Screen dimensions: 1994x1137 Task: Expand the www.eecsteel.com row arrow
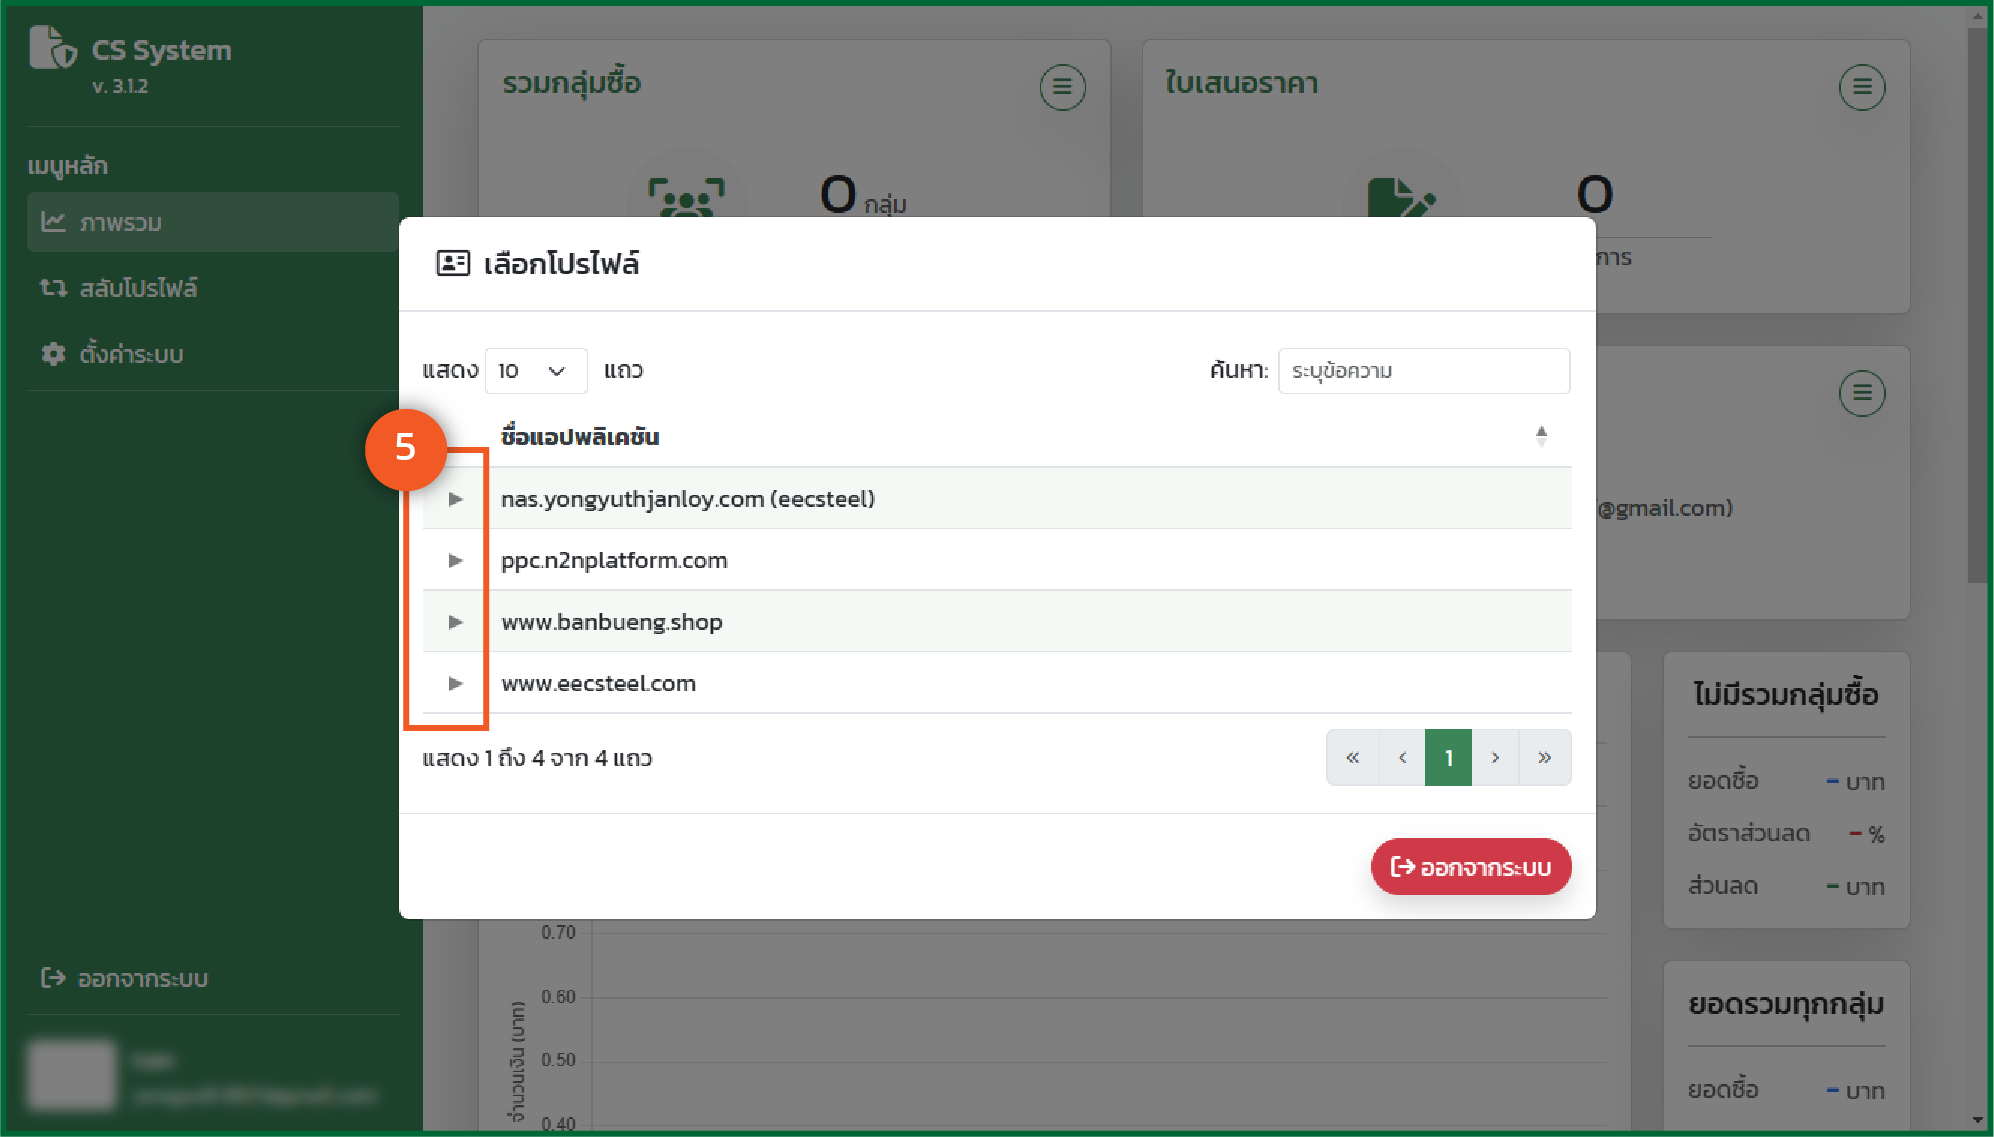coord(455,684)
